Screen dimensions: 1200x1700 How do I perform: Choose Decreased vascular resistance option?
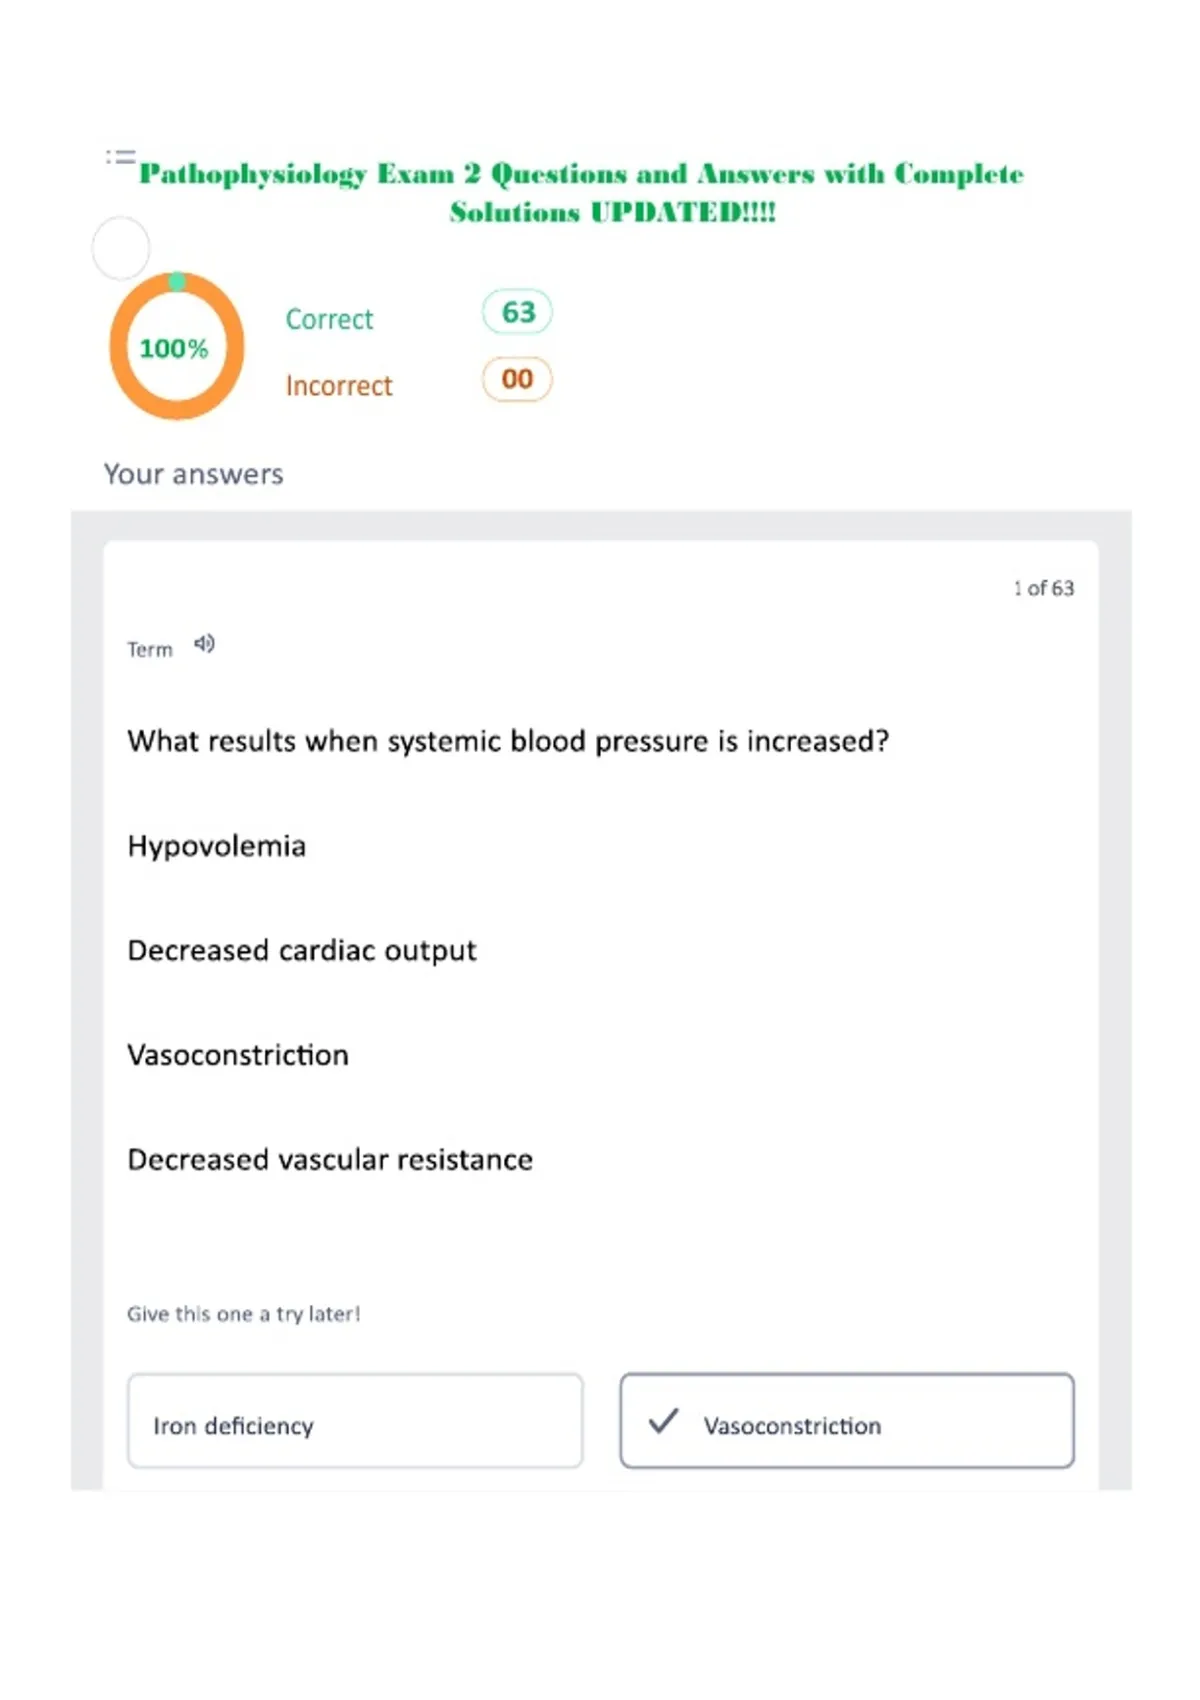tap(330, 1159)
